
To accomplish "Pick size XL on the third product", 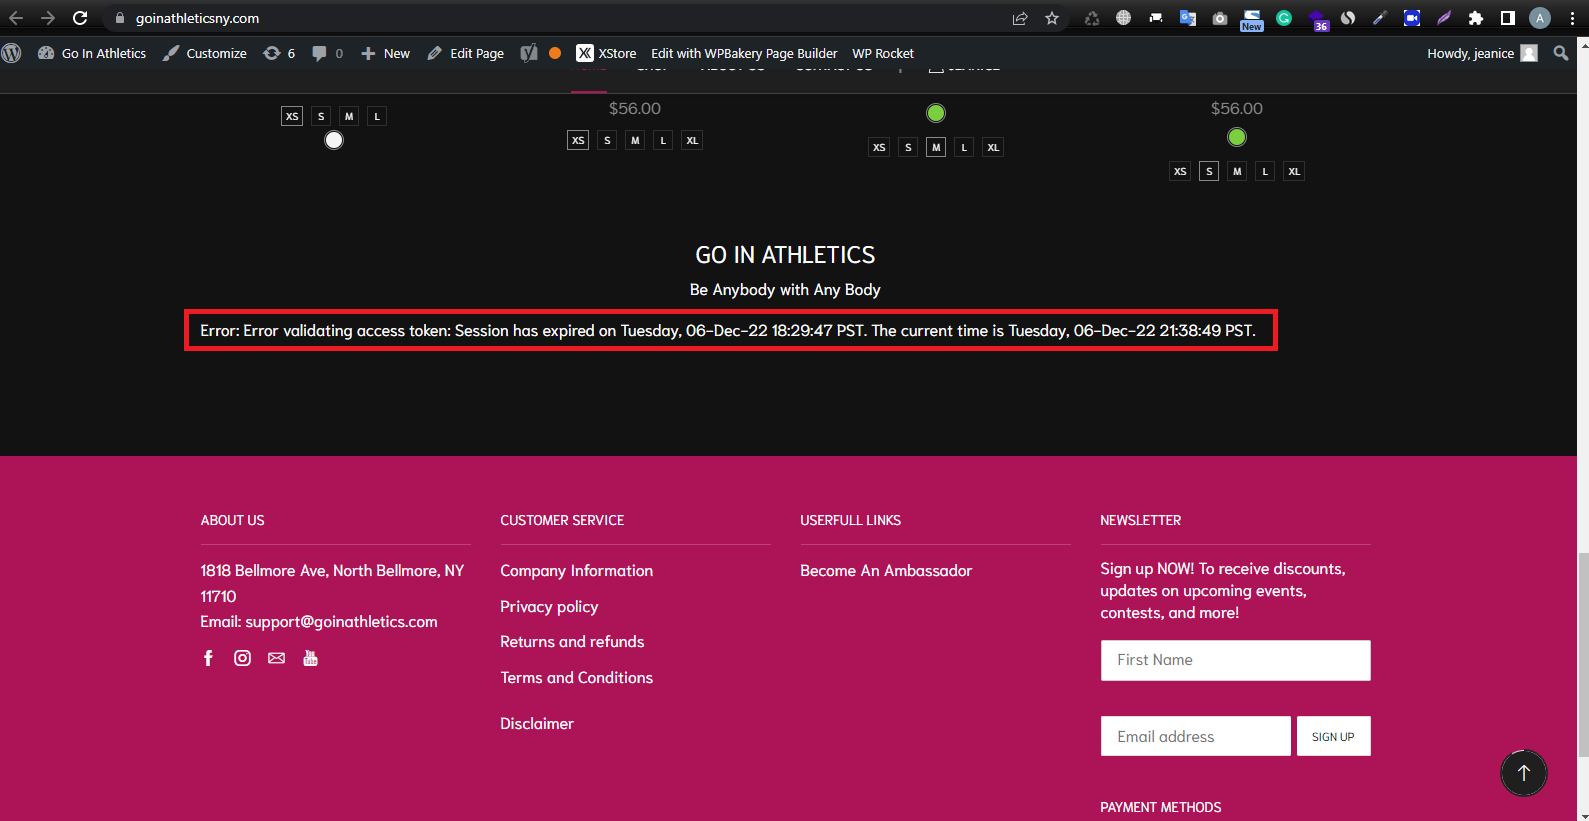I will click(993, 147).
